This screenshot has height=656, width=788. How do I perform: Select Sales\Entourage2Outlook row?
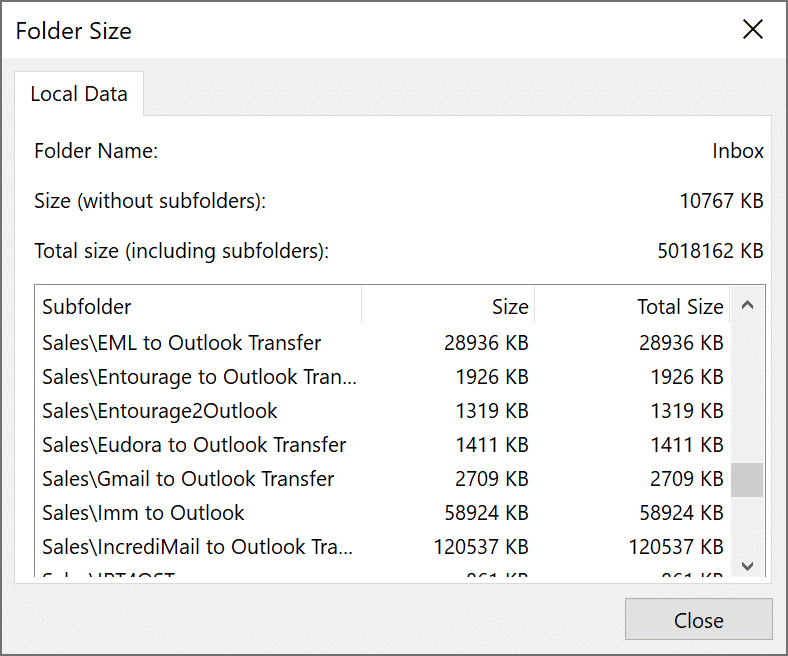pos(382,411)
